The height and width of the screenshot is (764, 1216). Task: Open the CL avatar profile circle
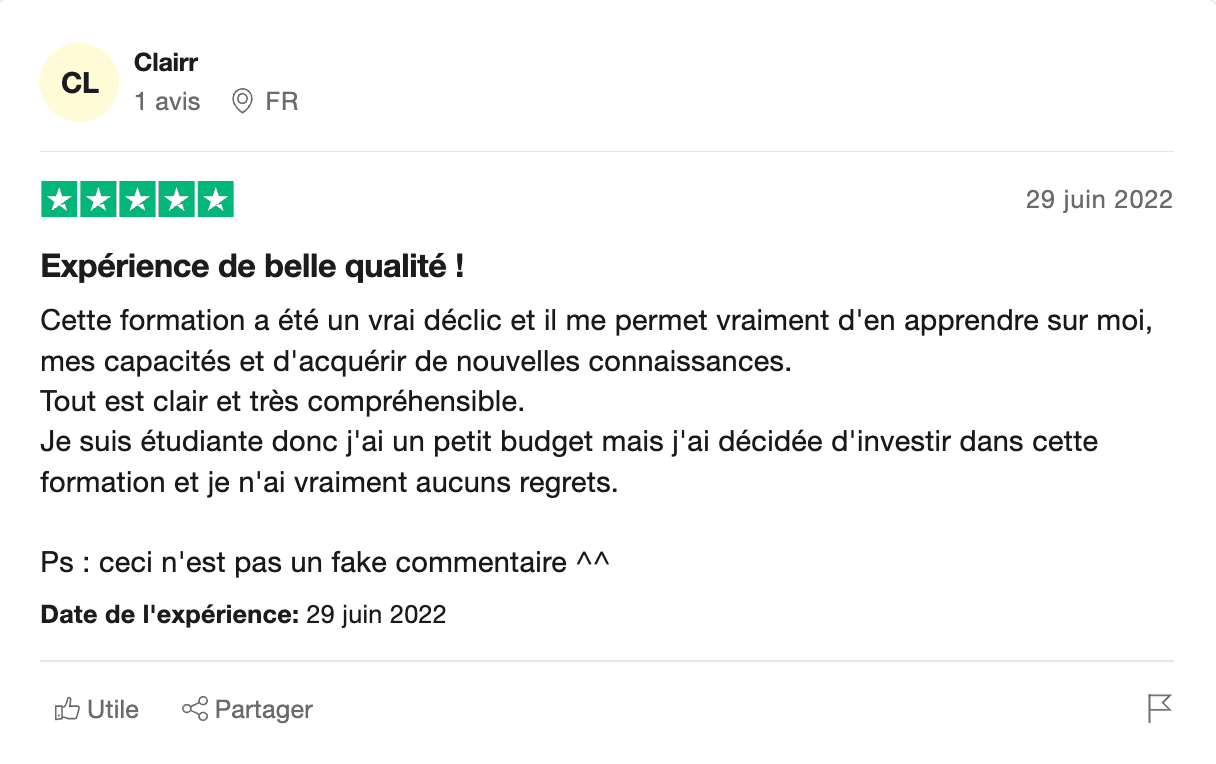[79, 83]
